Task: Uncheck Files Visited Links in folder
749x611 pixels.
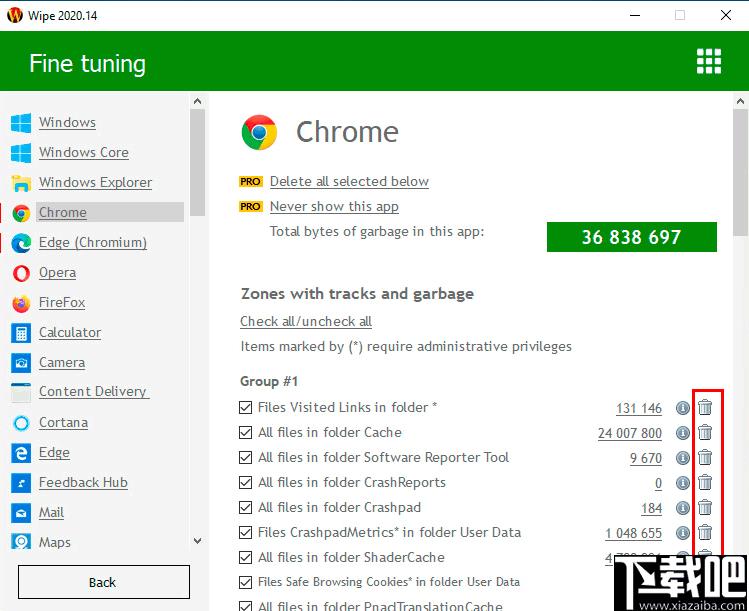Action: tap(246, 407)
